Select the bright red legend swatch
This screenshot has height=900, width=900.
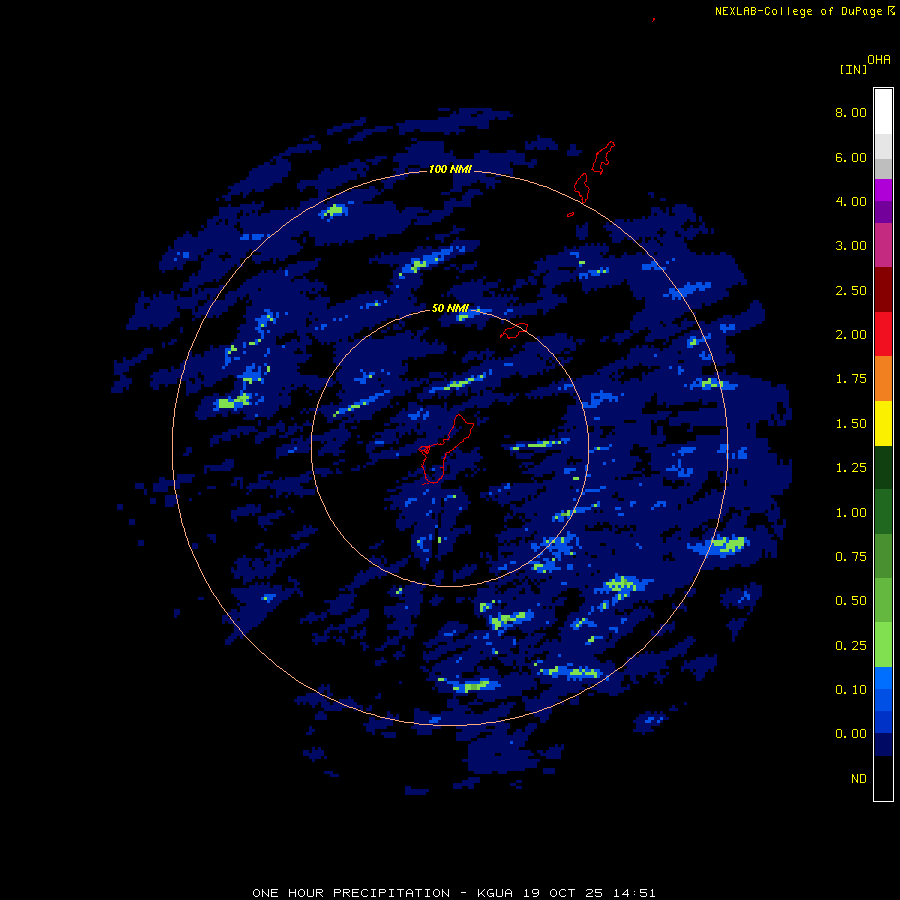point(883,334)
